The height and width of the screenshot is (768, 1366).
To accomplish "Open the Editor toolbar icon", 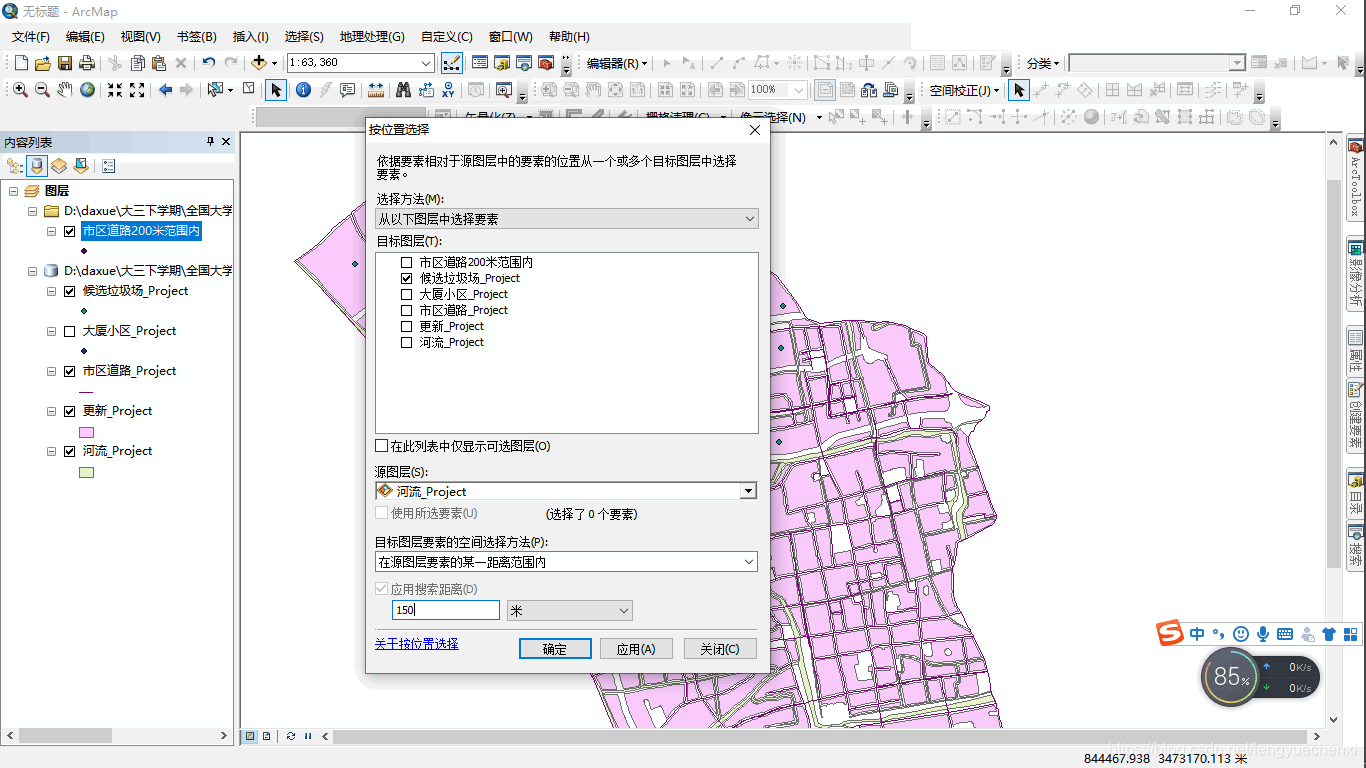I will click(x=451, y=63).
